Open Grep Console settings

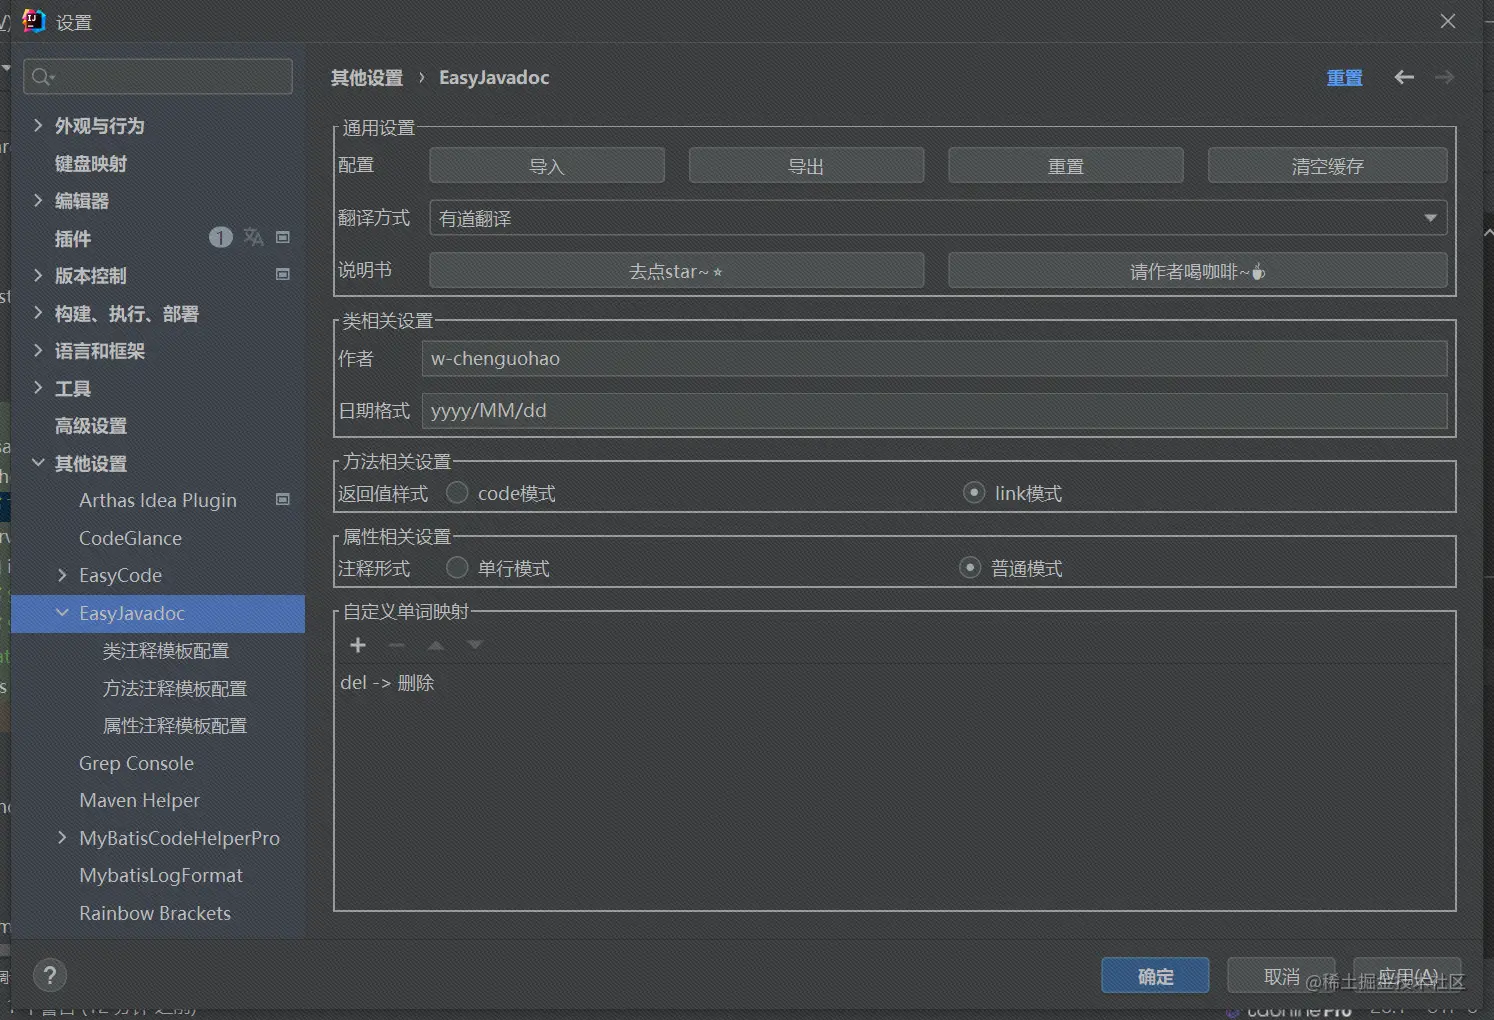(137, 763)
